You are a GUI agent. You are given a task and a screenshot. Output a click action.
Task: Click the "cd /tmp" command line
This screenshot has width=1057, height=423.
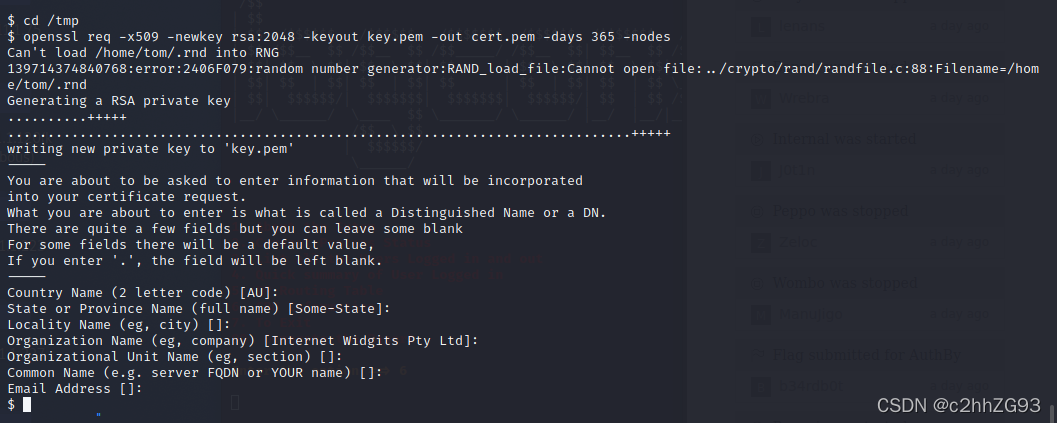[x=42, y=20]
